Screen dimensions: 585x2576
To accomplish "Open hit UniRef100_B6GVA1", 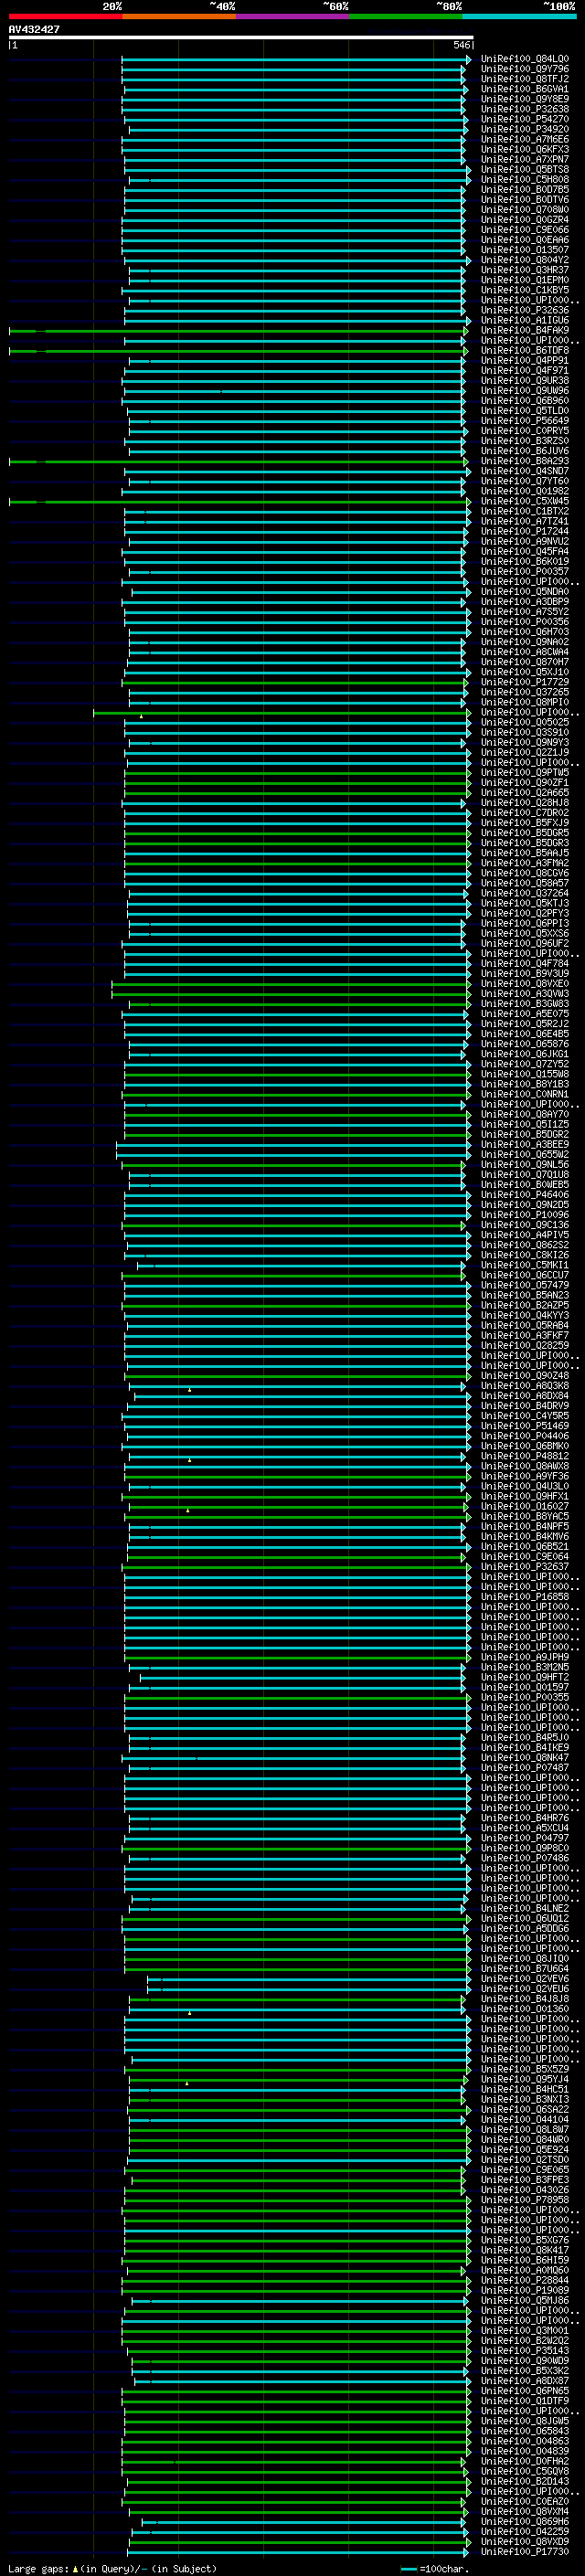I will (524, 89).
